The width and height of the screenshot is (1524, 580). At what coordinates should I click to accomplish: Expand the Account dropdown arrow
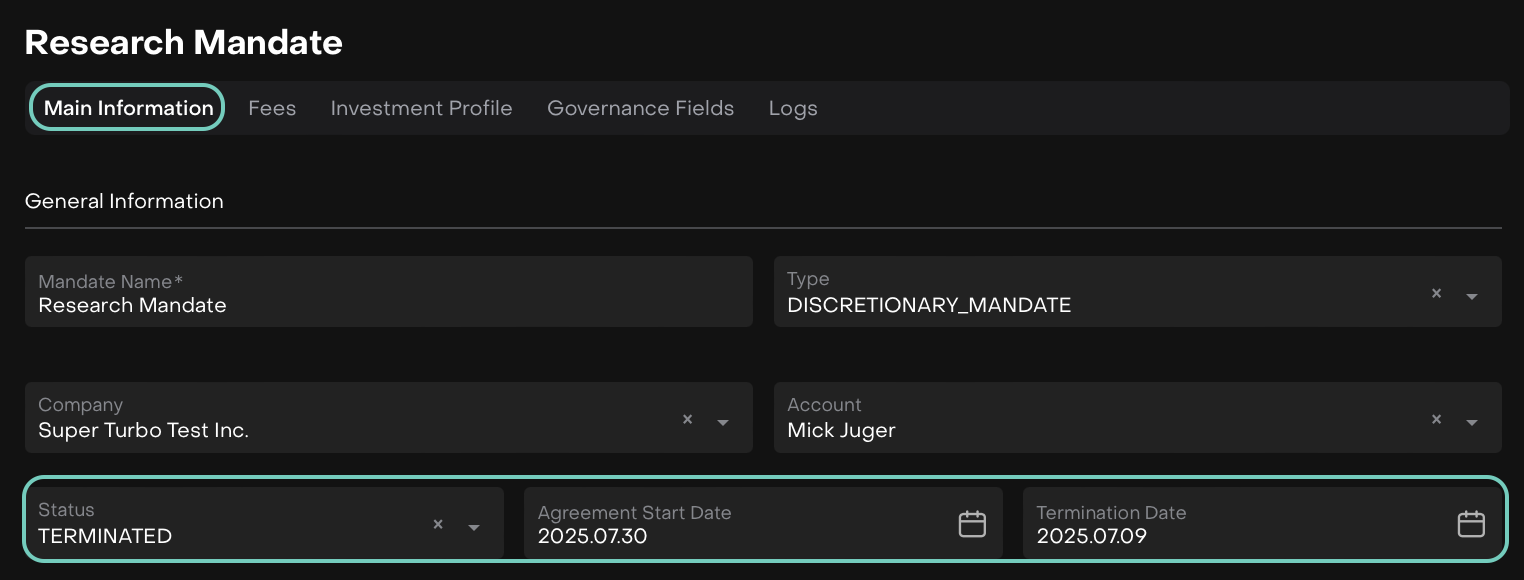click(x=1472, y=422)
